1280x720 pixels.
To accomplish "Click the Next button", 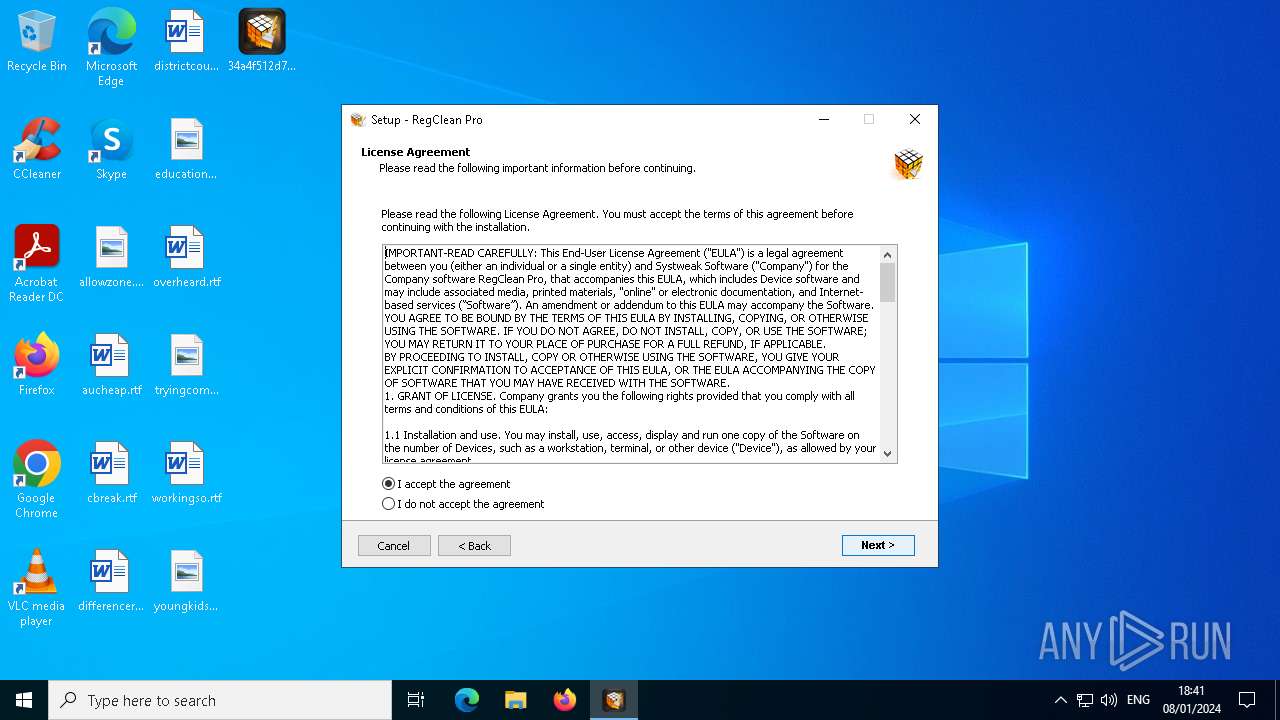I will tap(878, 545).
